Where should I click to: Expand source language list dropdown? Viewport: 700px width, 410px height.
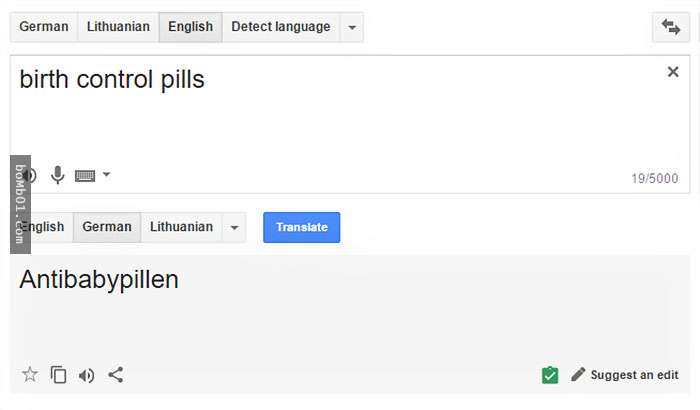point(351,28)
